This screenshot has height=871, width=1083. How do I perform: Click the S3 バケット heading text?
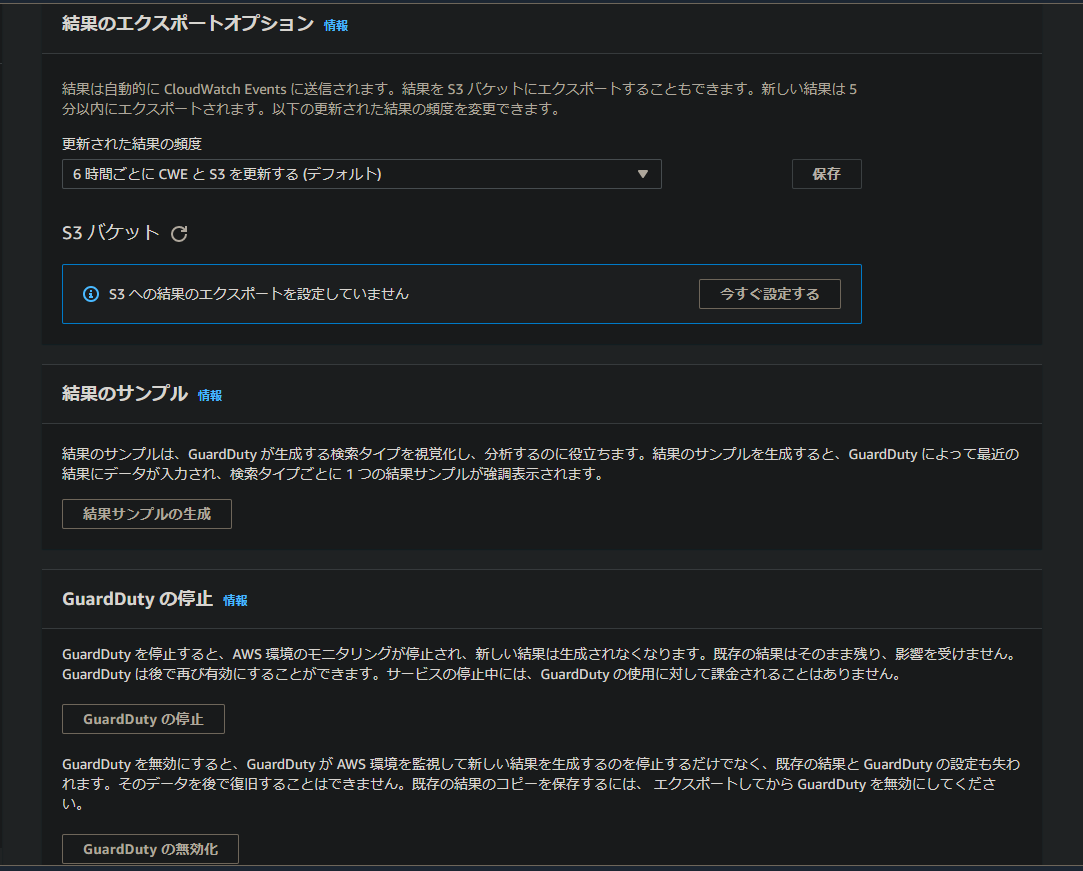(111, 233)
